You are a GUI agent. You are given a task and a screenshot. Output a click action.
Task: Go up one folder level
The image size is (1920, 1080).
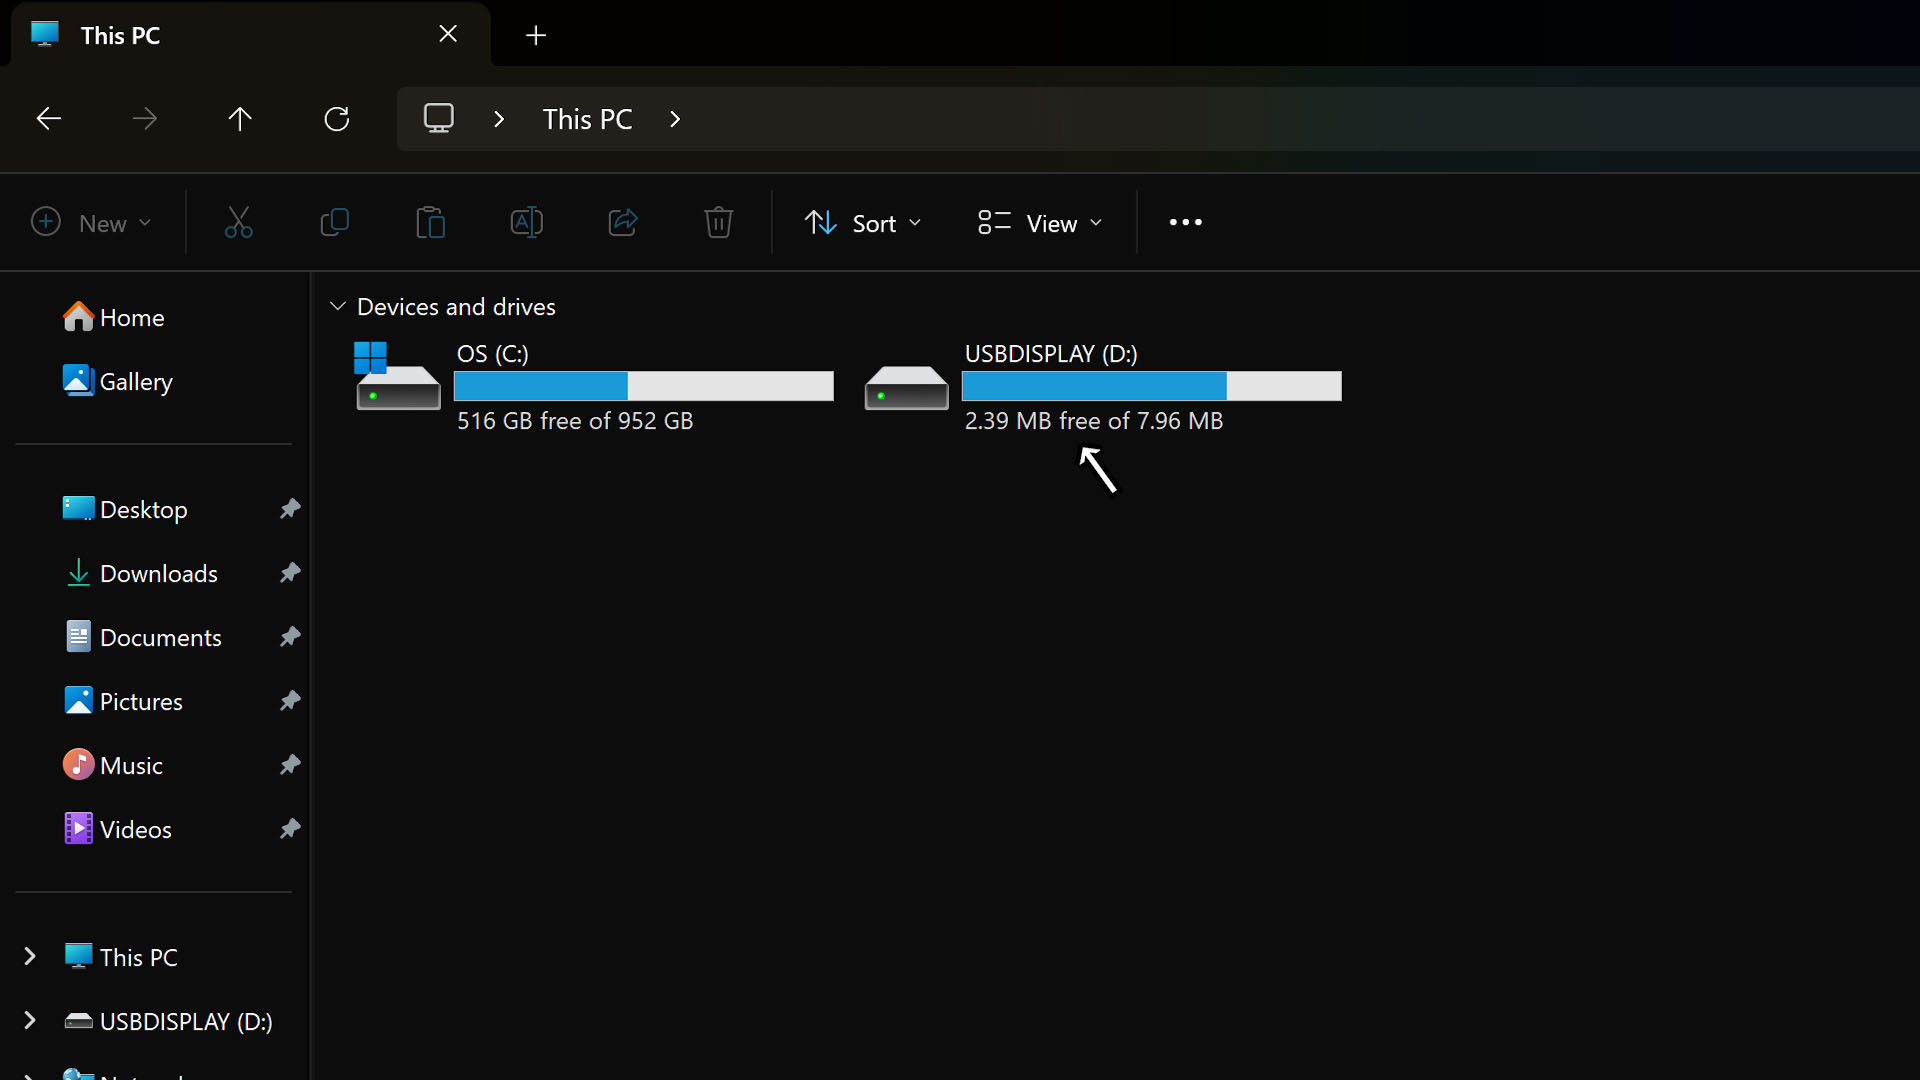(x=240, y=119)
